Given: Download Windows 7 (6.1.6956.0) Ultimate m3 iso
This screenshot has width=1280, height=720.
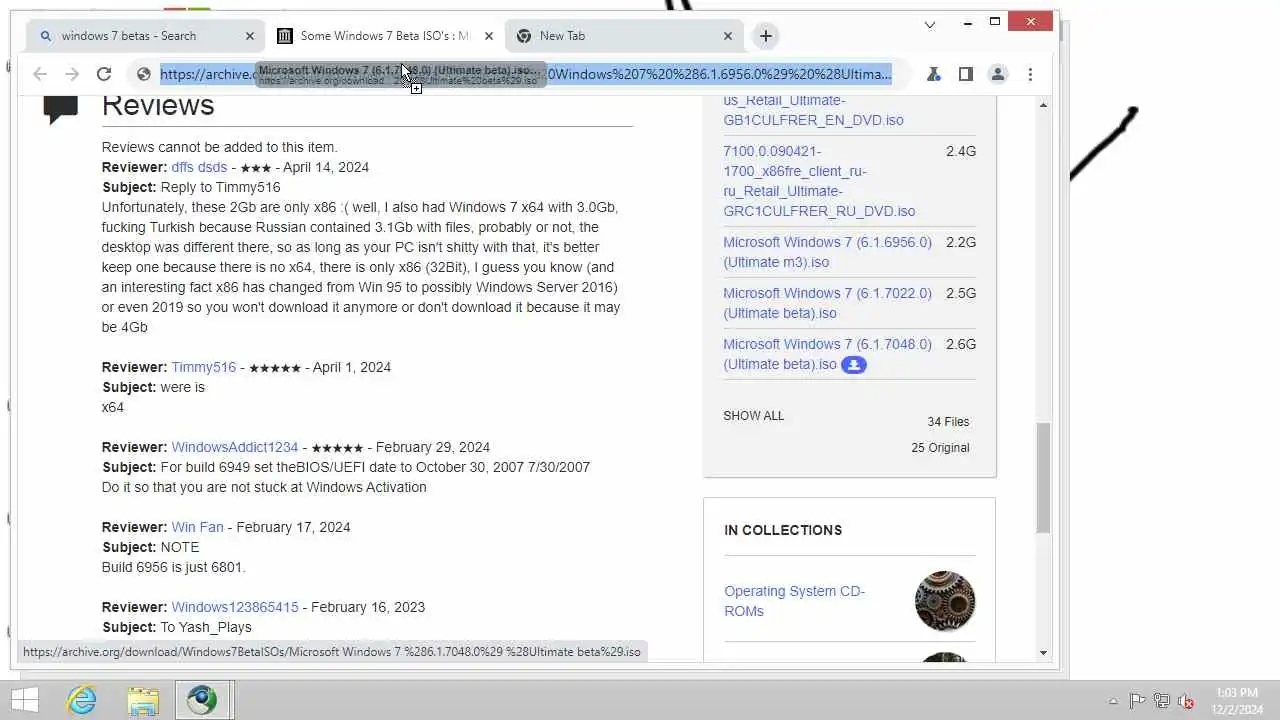Looking at the screenshot, I should (x=827, y=252).
